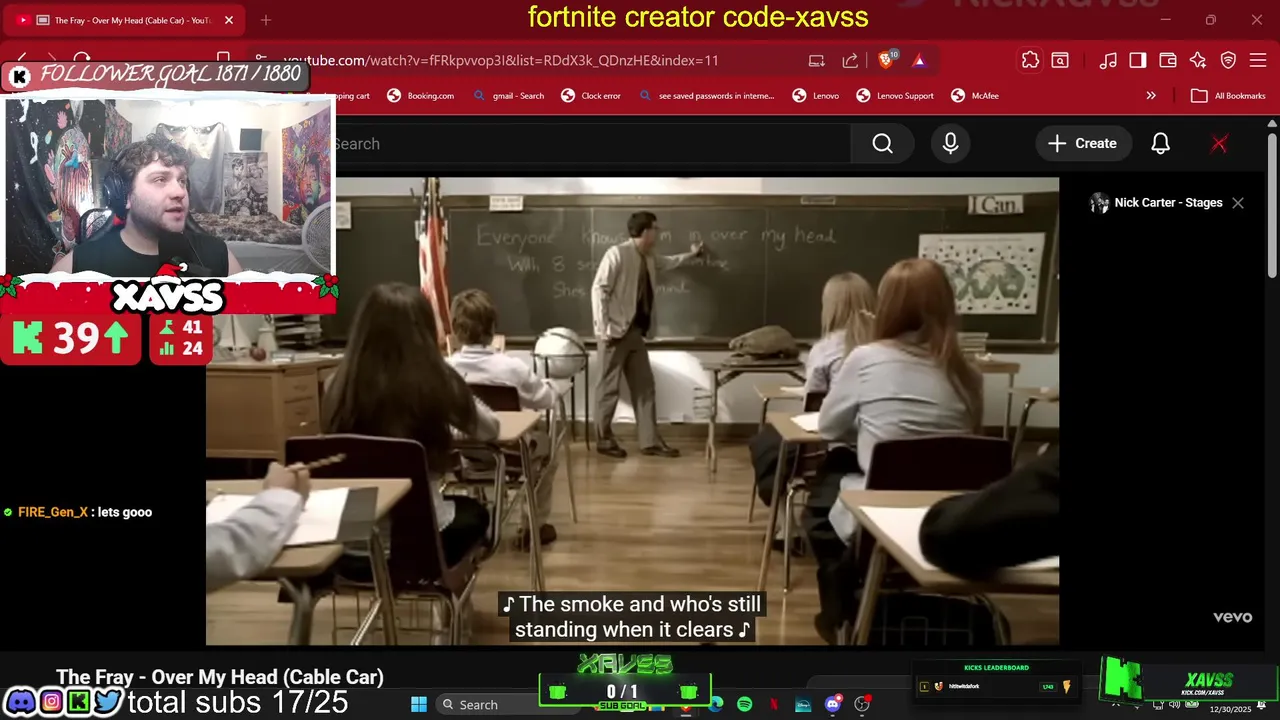Open OBS Studio from the taskbar
1280x720 pixels.
[x=862, y=705]
